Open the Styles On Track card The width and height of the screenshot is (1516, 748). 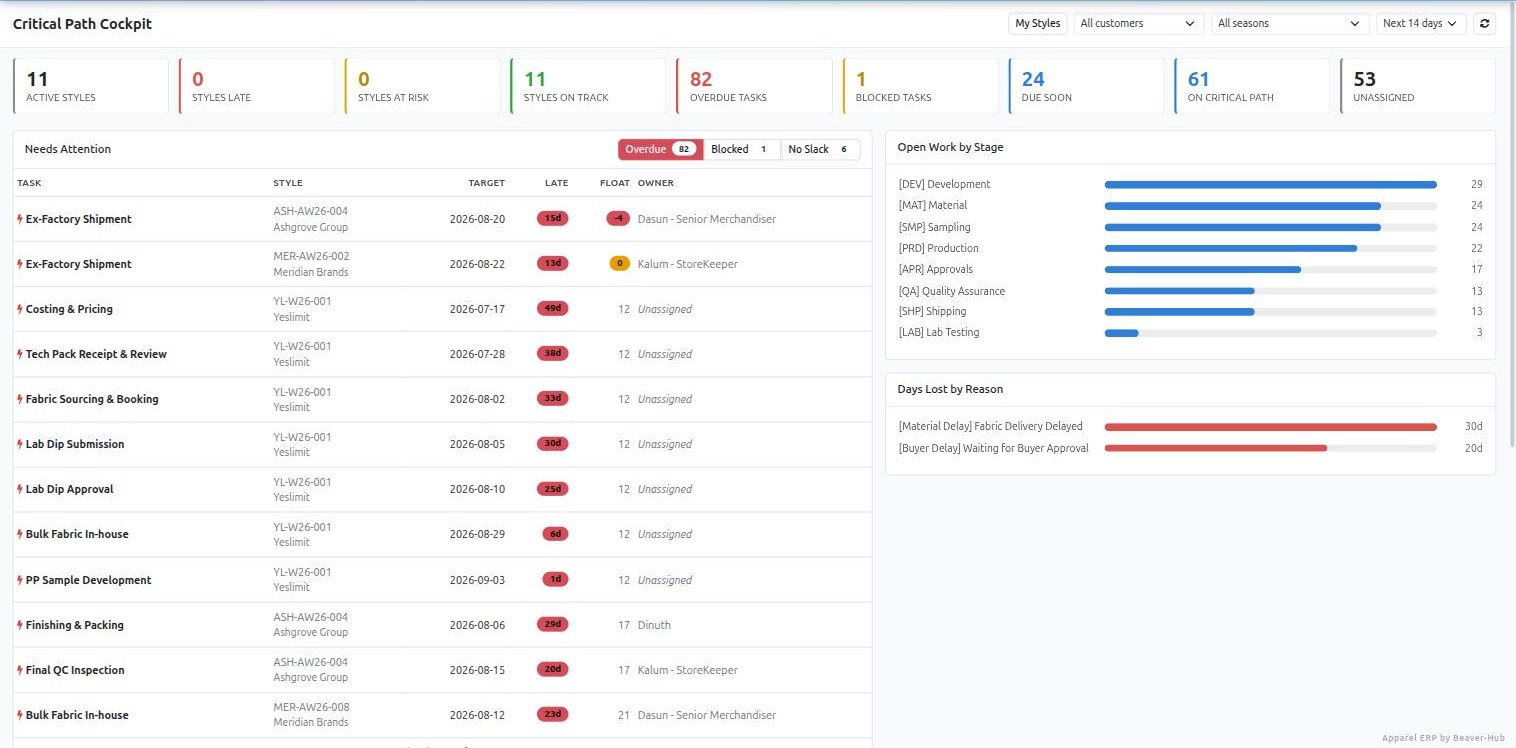click(x=588, y=86)
